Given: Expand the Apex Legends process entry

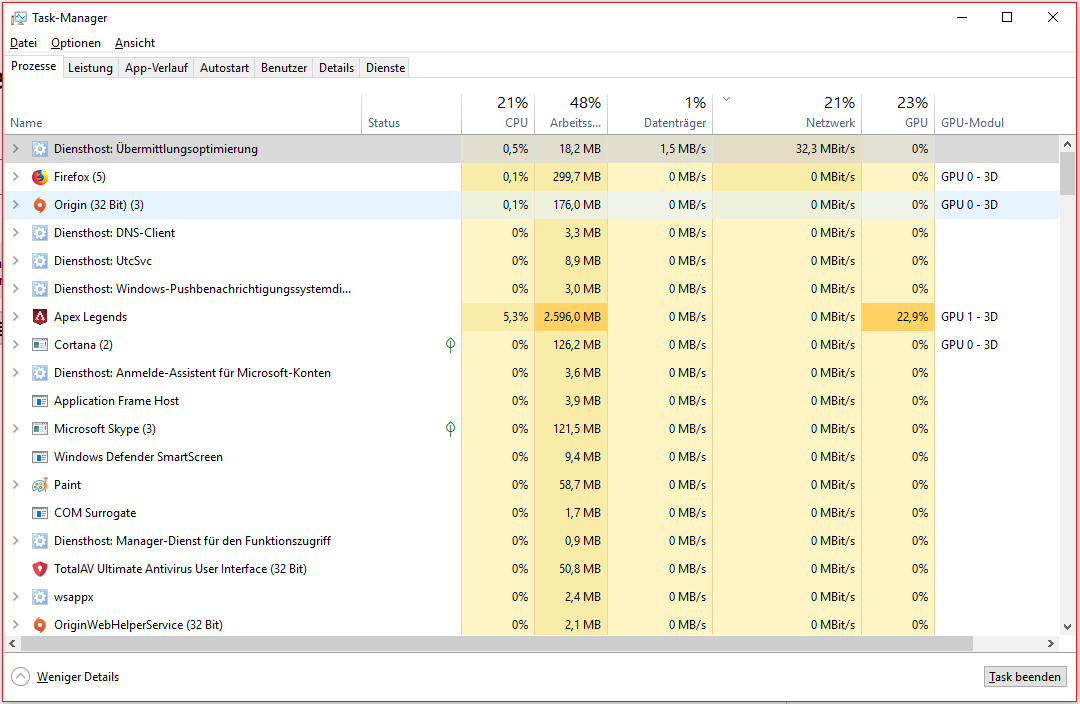Looking at the screenshot, I should (16, 317).
